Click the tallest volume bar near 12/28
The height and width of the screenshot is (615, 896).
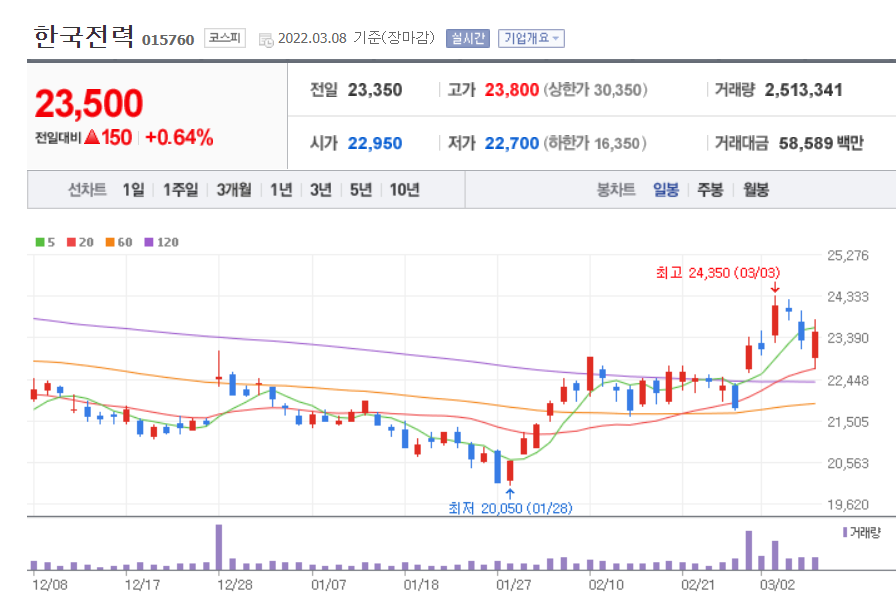[x=219, y=547]
